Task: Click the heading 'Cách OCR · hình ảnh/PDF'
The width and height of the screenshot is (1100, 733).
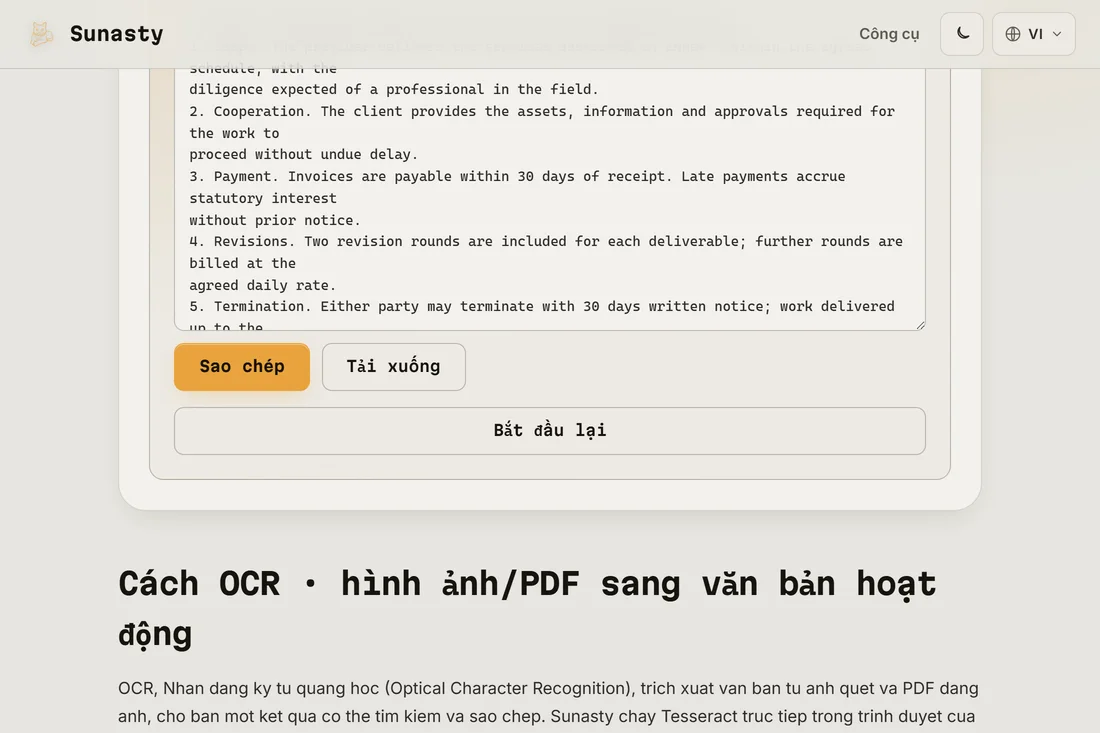Action: click(x=527, y=609)
